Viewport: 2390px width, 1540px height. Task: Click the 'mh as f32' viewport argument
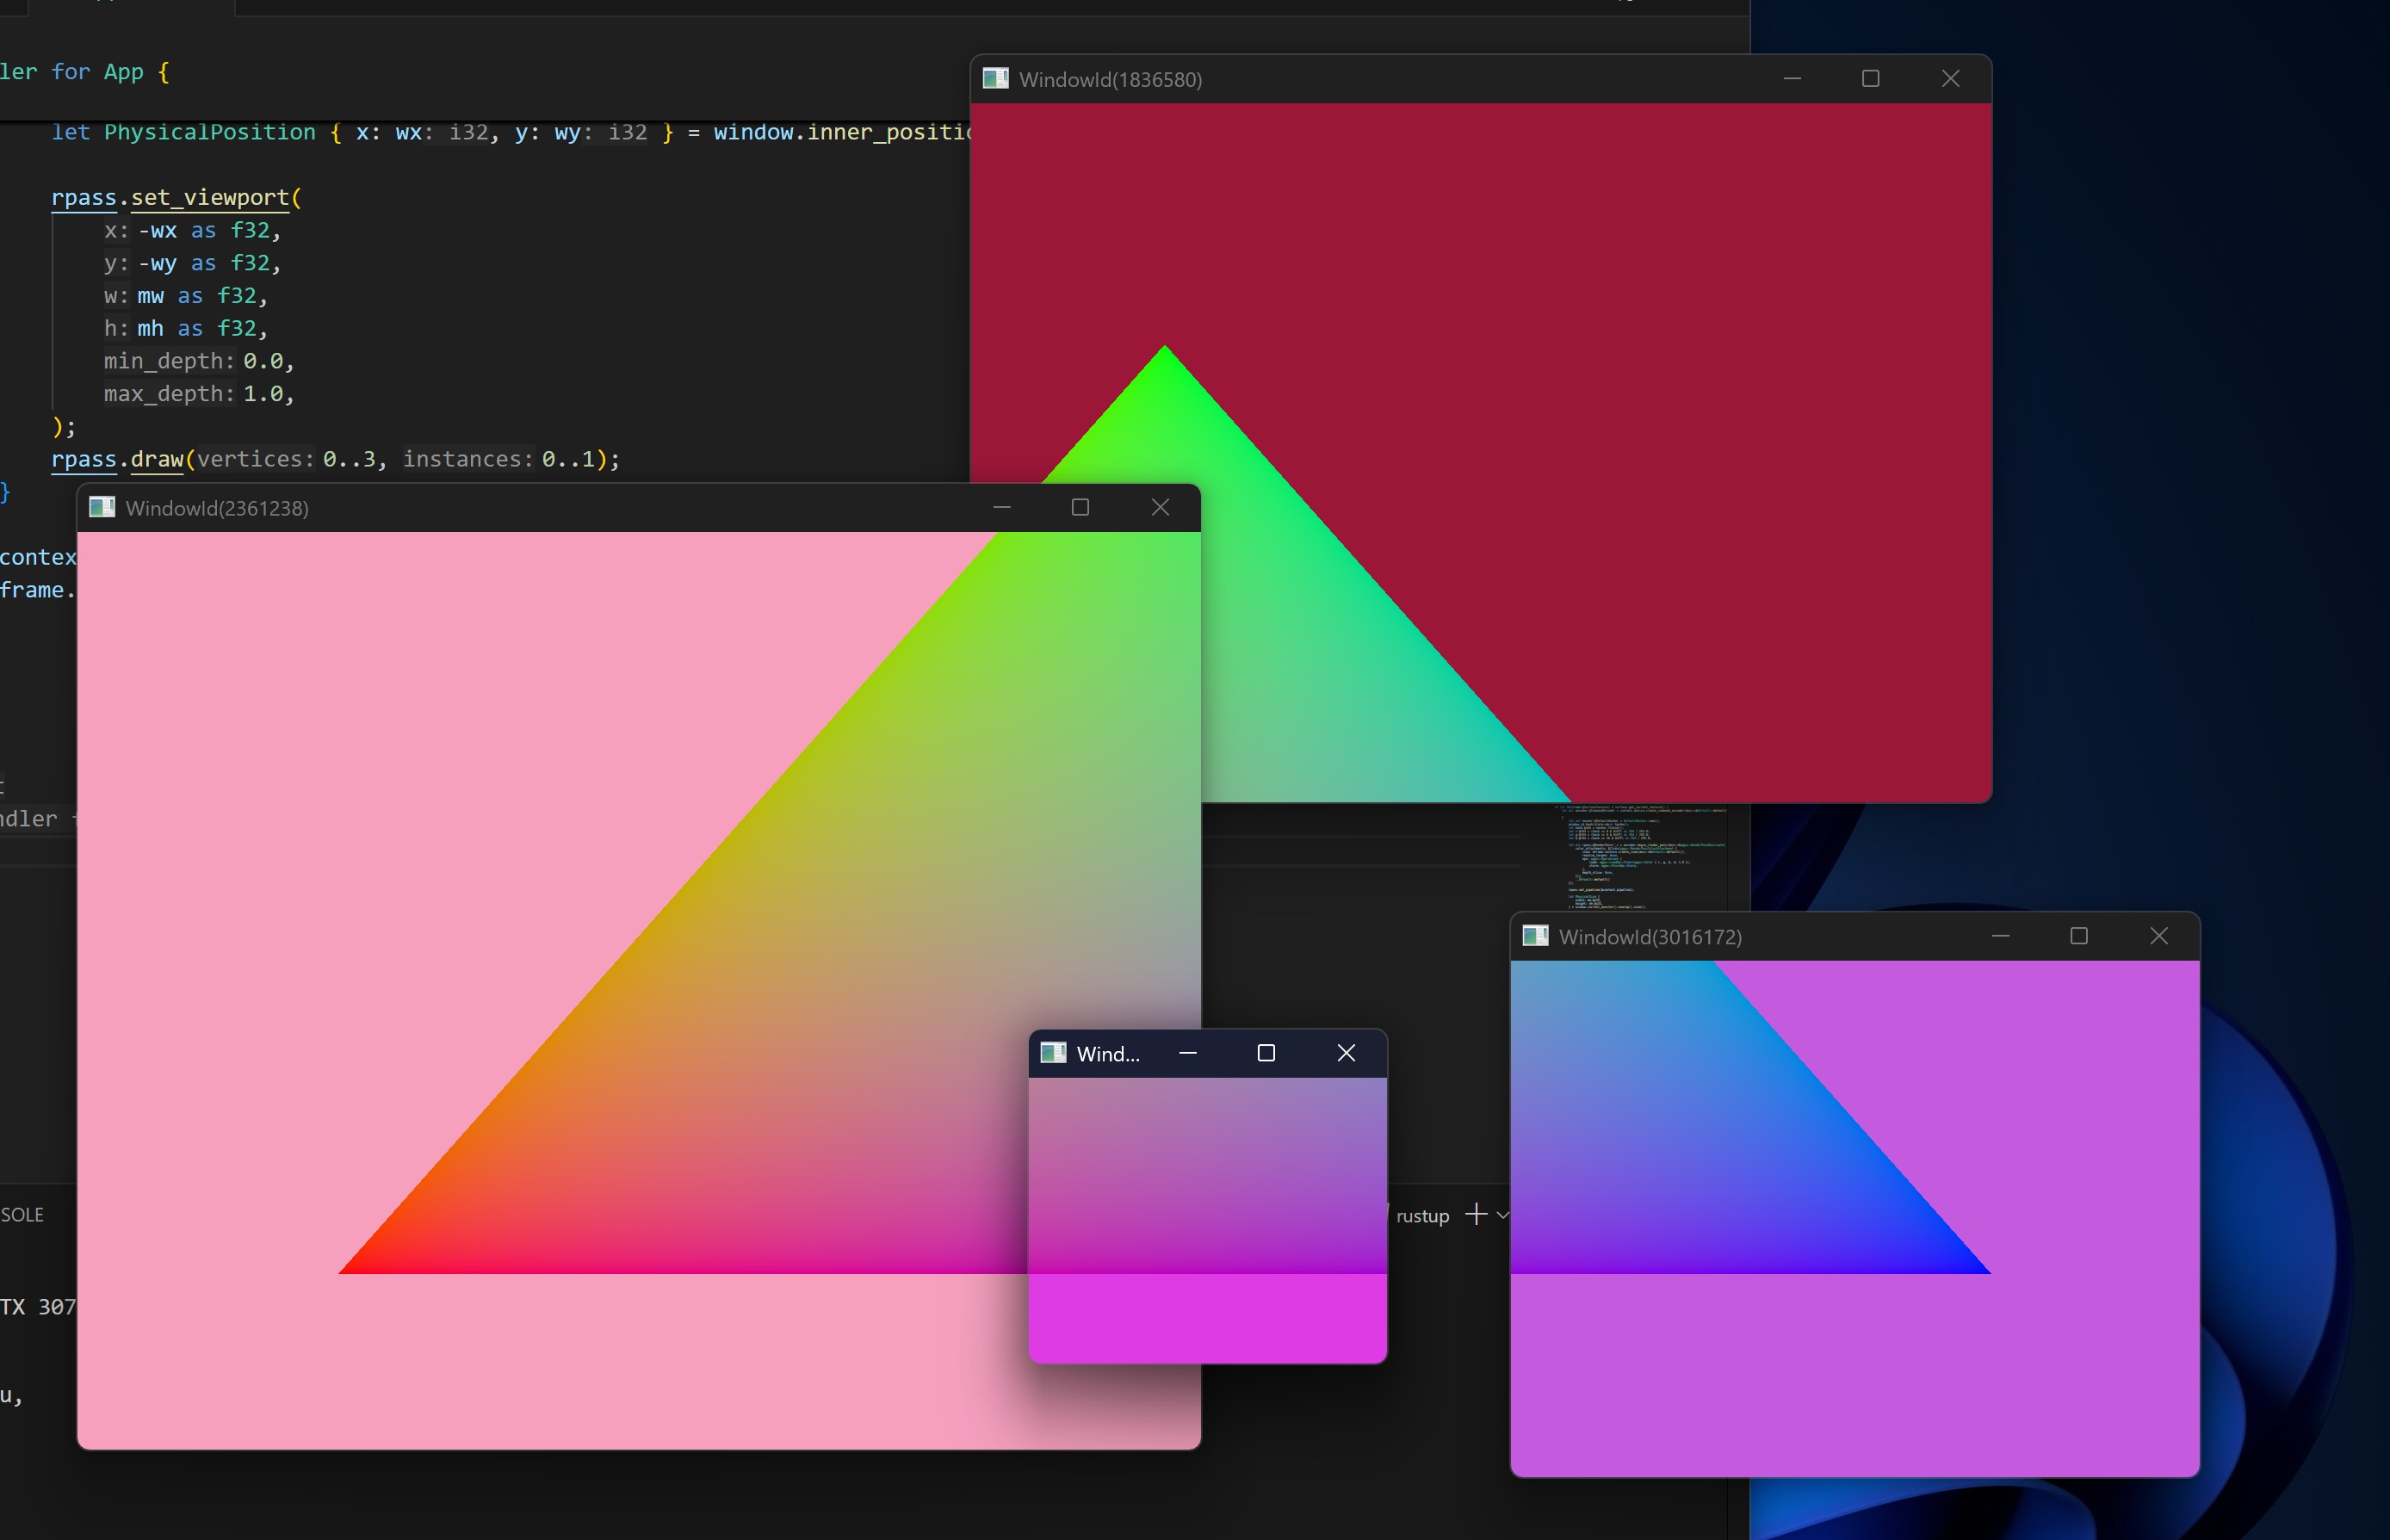(197, 328)
